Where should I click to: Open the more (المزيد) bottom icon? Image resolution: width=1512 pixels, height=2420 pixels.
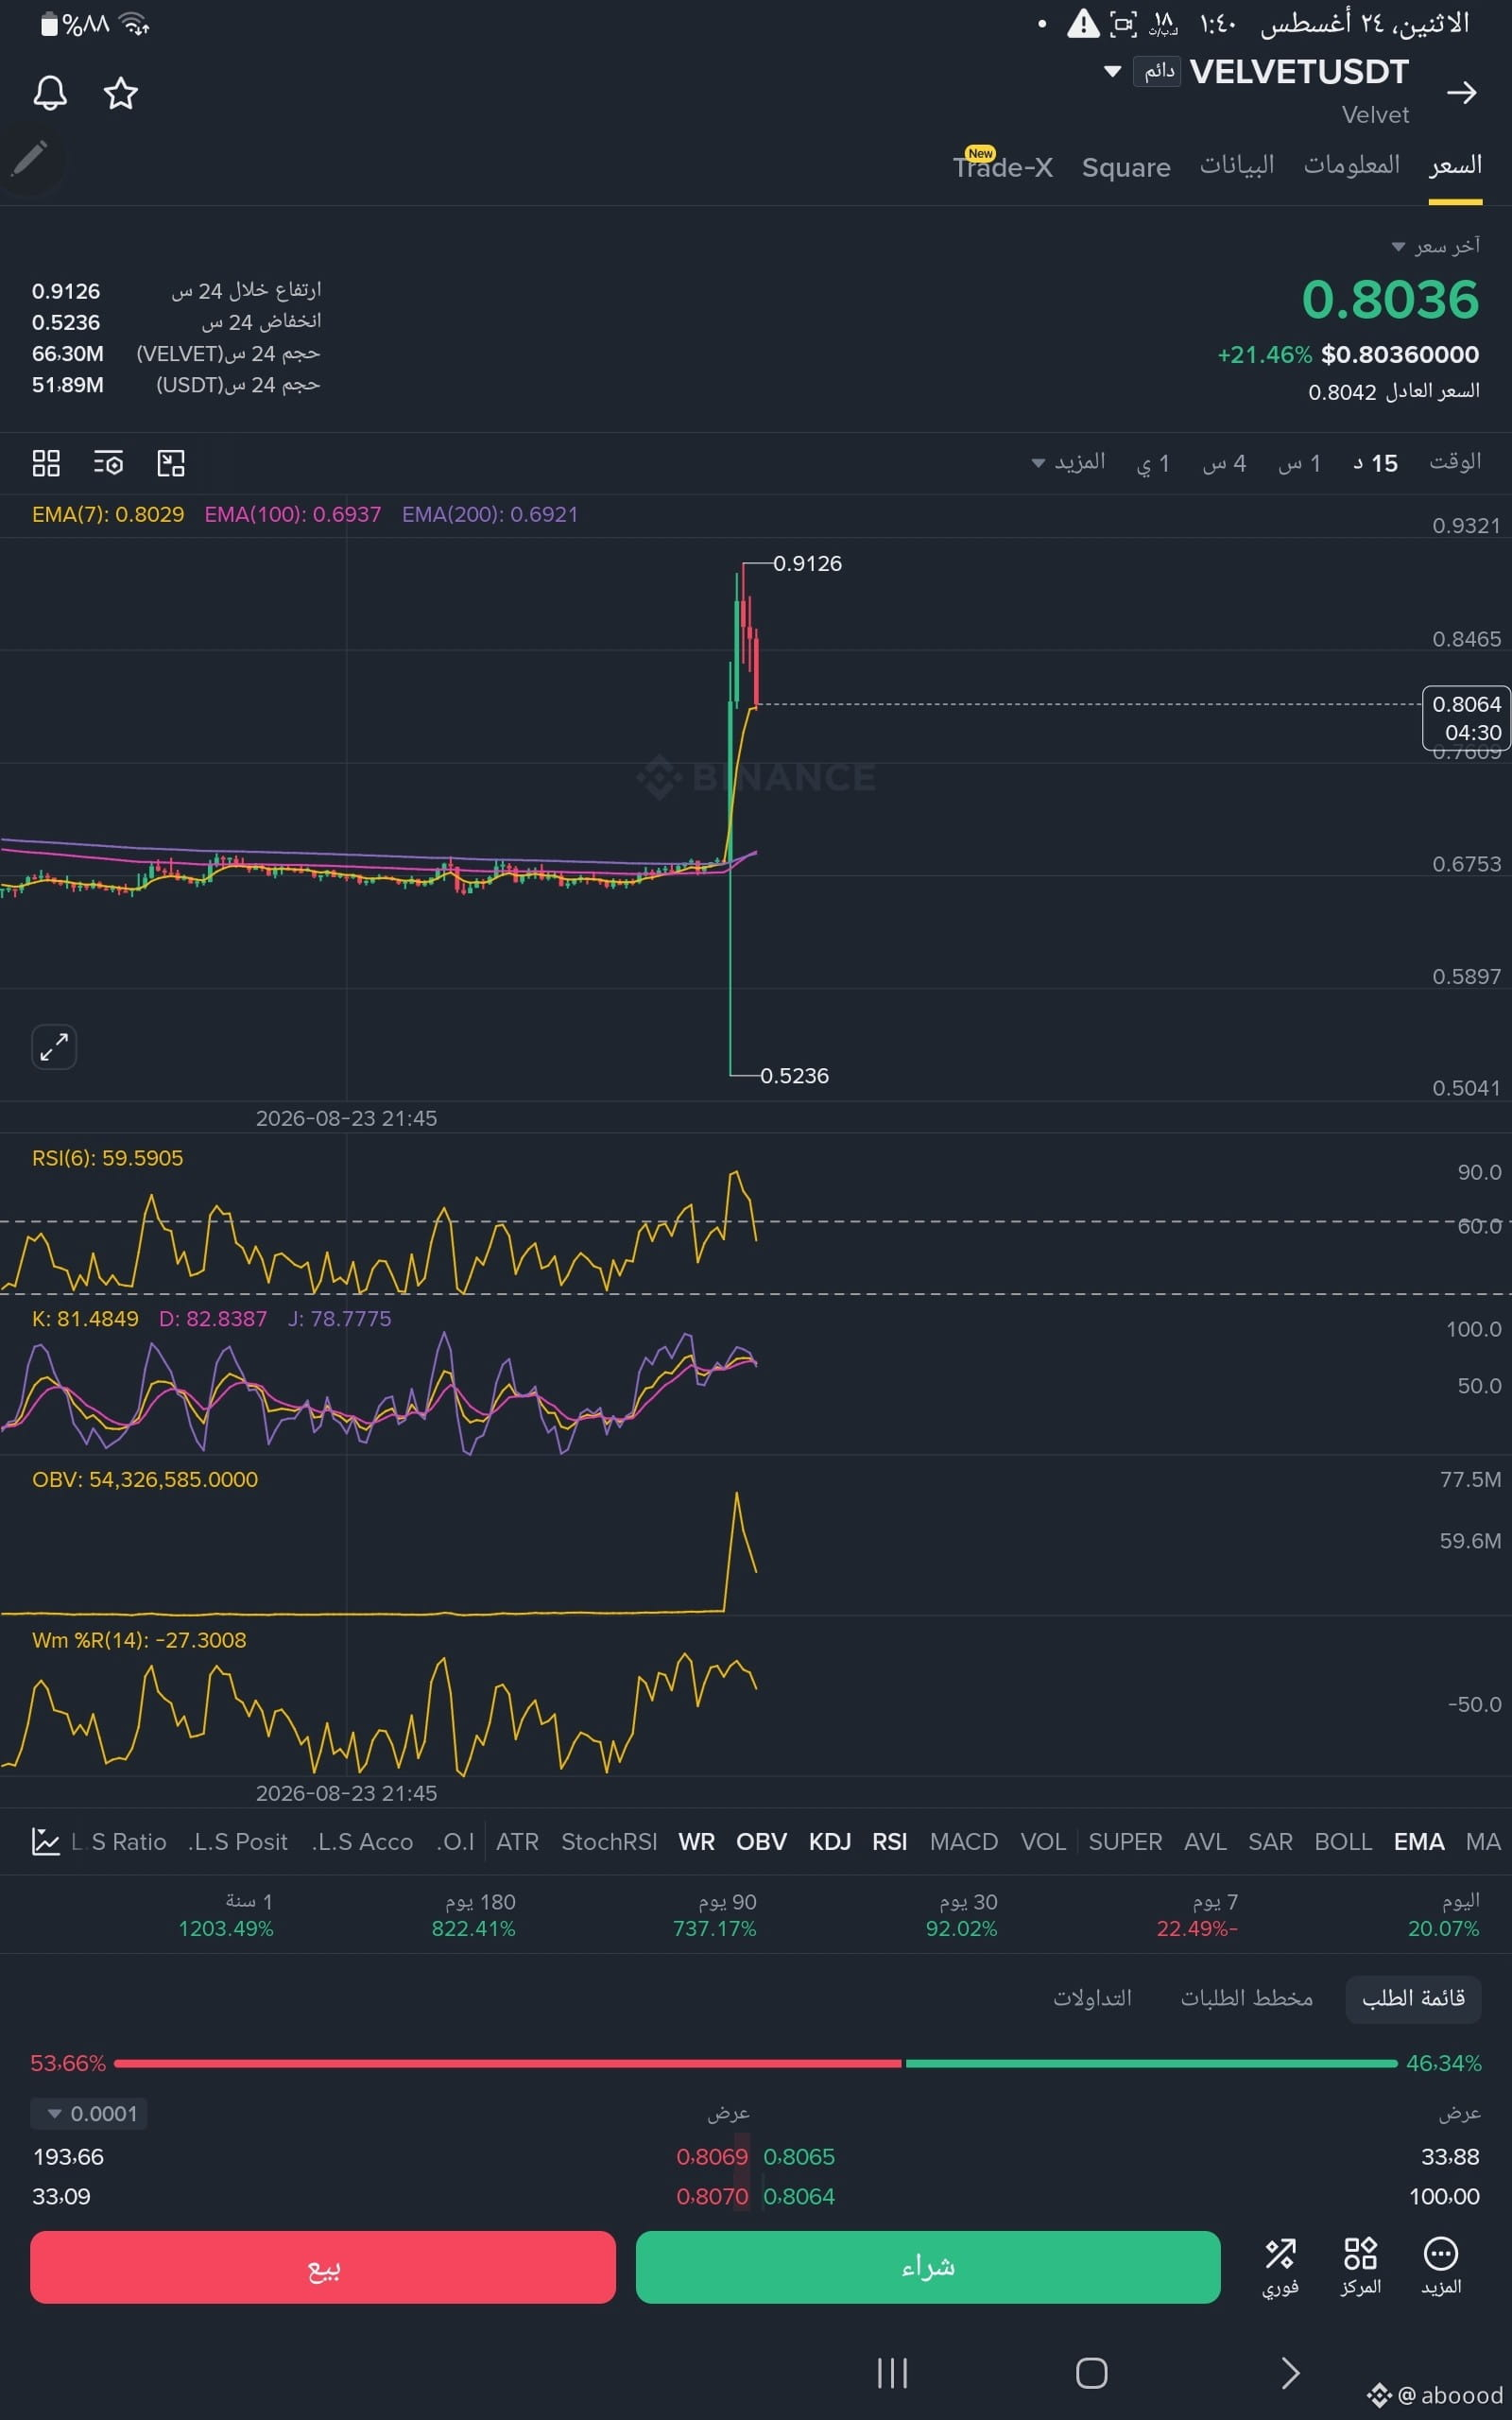(1440, 2266)
